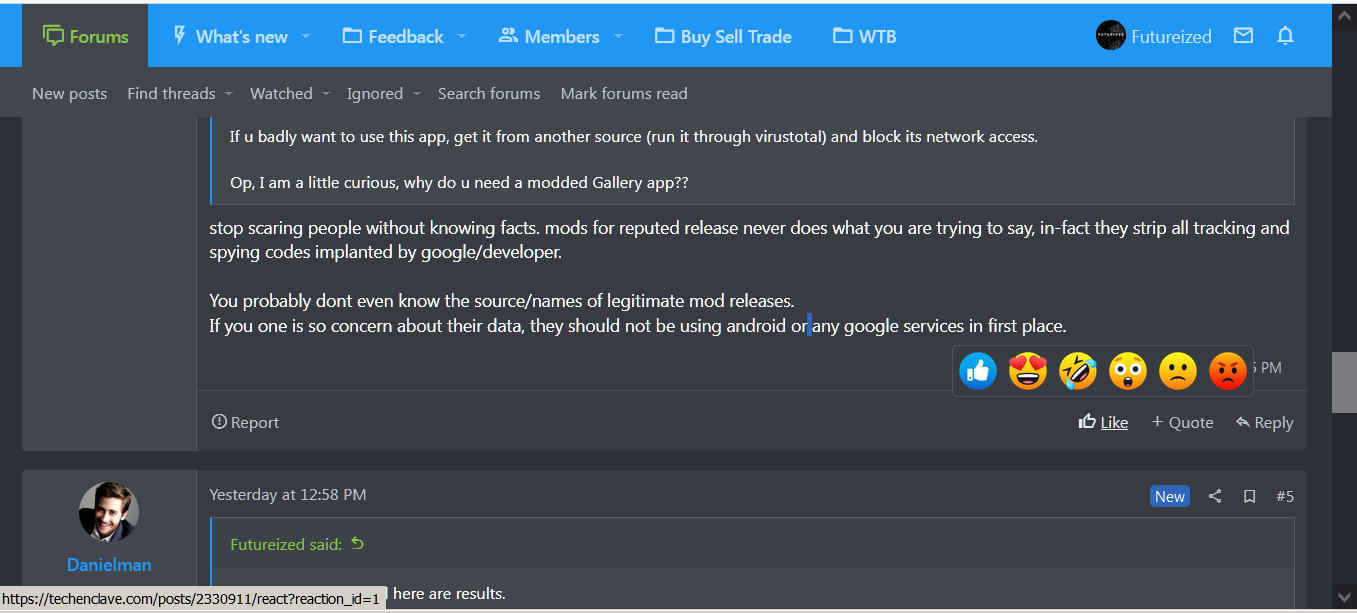The image size is (1357, 613).
Task: Open Danielman's profile link
Action: (109, 565)
